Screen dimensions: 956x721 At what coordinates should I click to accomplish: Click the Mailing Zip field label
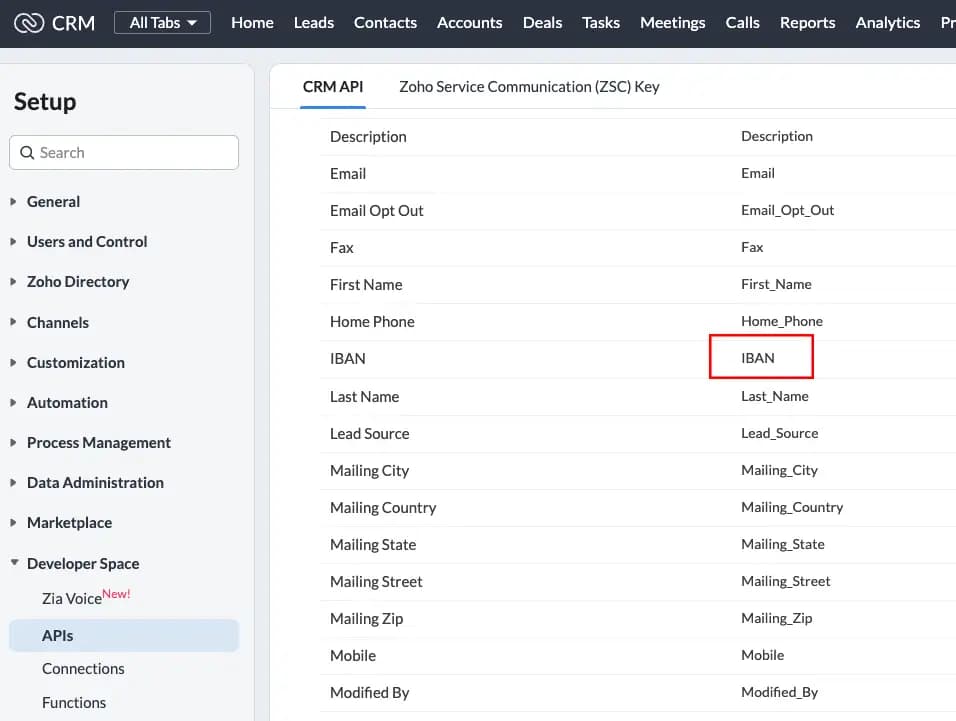click(366, 619)
